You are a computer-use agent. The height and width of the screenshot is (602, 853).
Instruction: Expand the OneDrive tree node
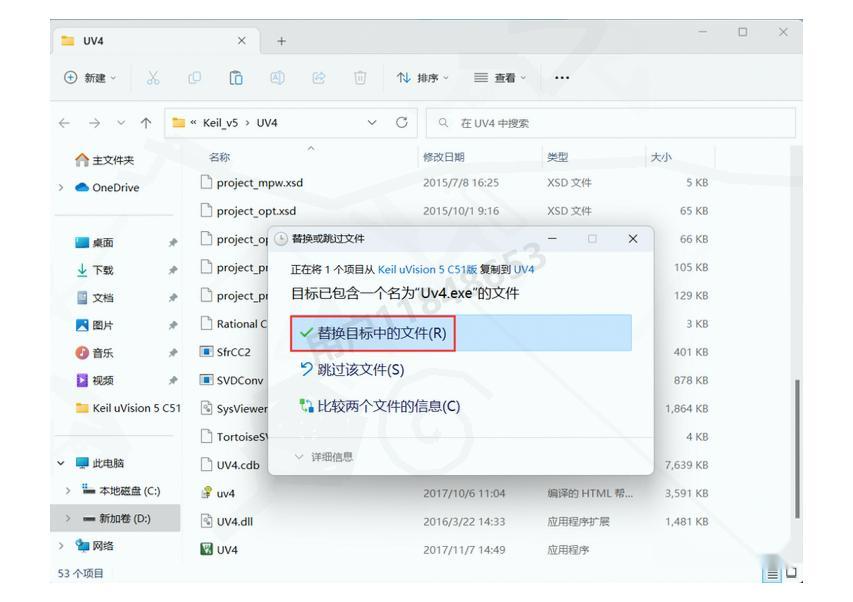(x=61, y=188)
